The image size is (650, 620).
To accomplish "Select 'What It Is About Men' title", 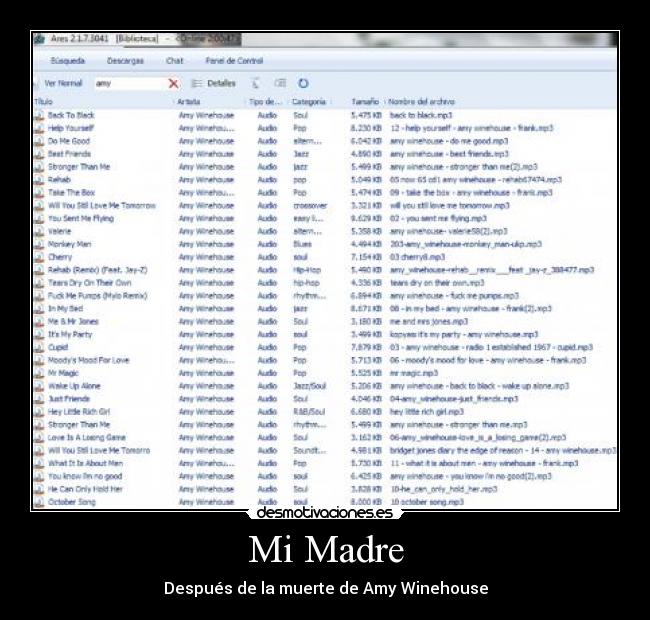I will [x=85, y=463].
